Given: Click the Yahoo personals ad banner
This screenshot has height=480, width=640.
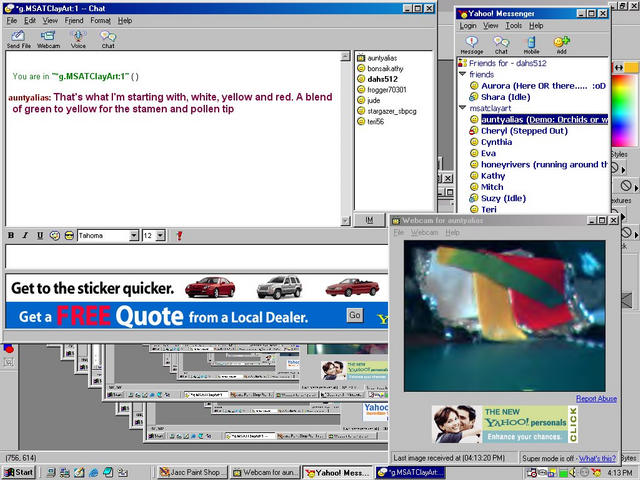Looking at the screenshot, I should point(505,424).
